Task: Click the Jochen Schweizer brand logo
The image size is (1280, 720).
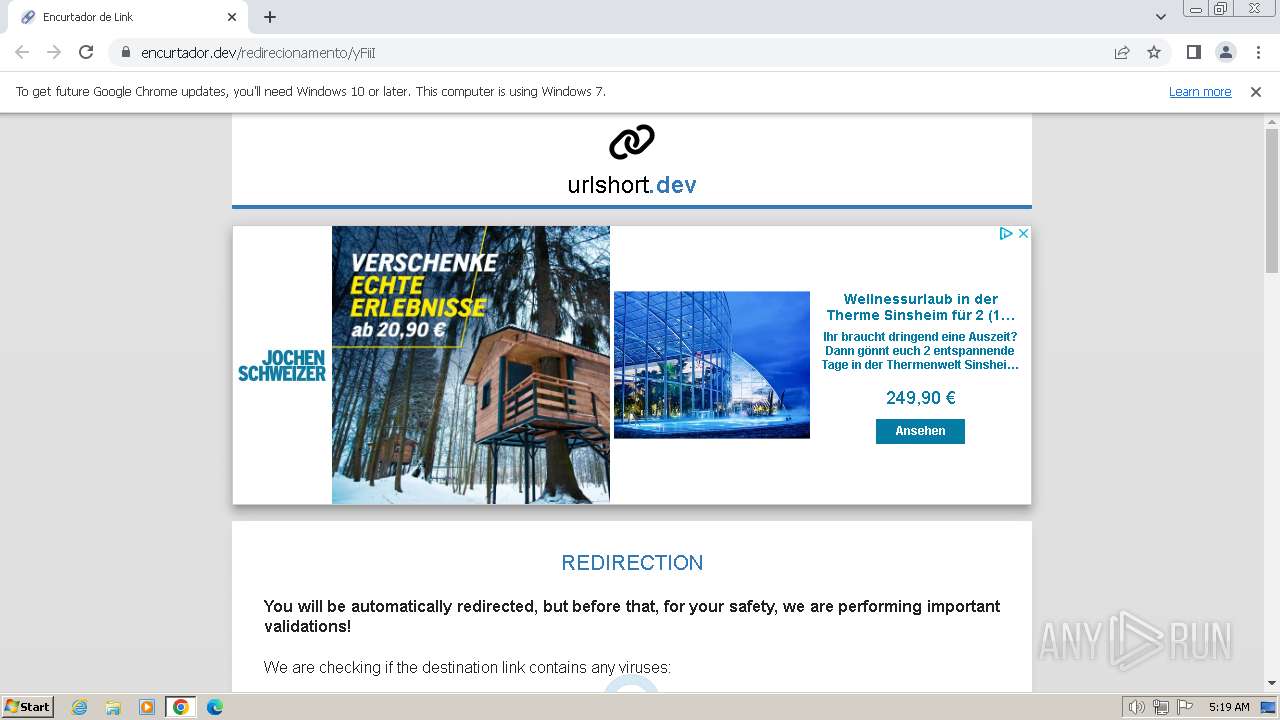Action: tap(282, 365)
